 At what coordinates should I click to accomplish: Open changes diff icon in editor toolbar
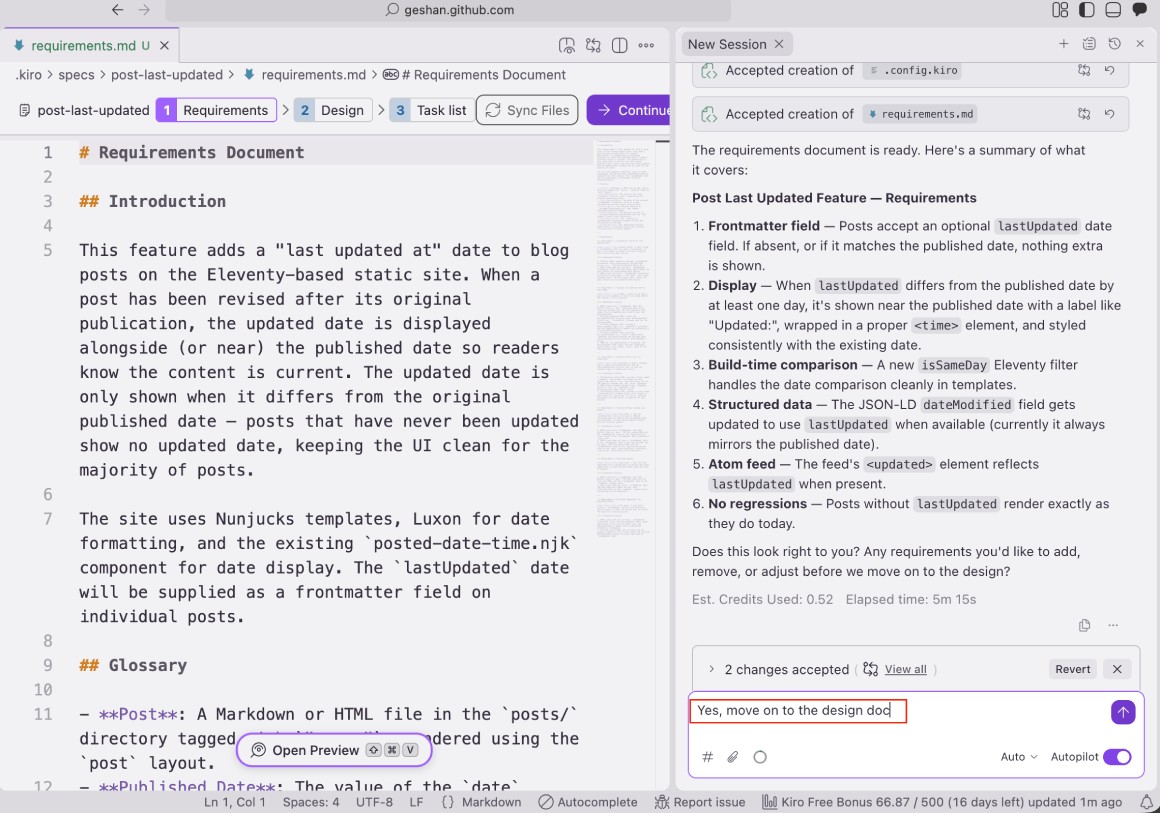click(593, 45)
